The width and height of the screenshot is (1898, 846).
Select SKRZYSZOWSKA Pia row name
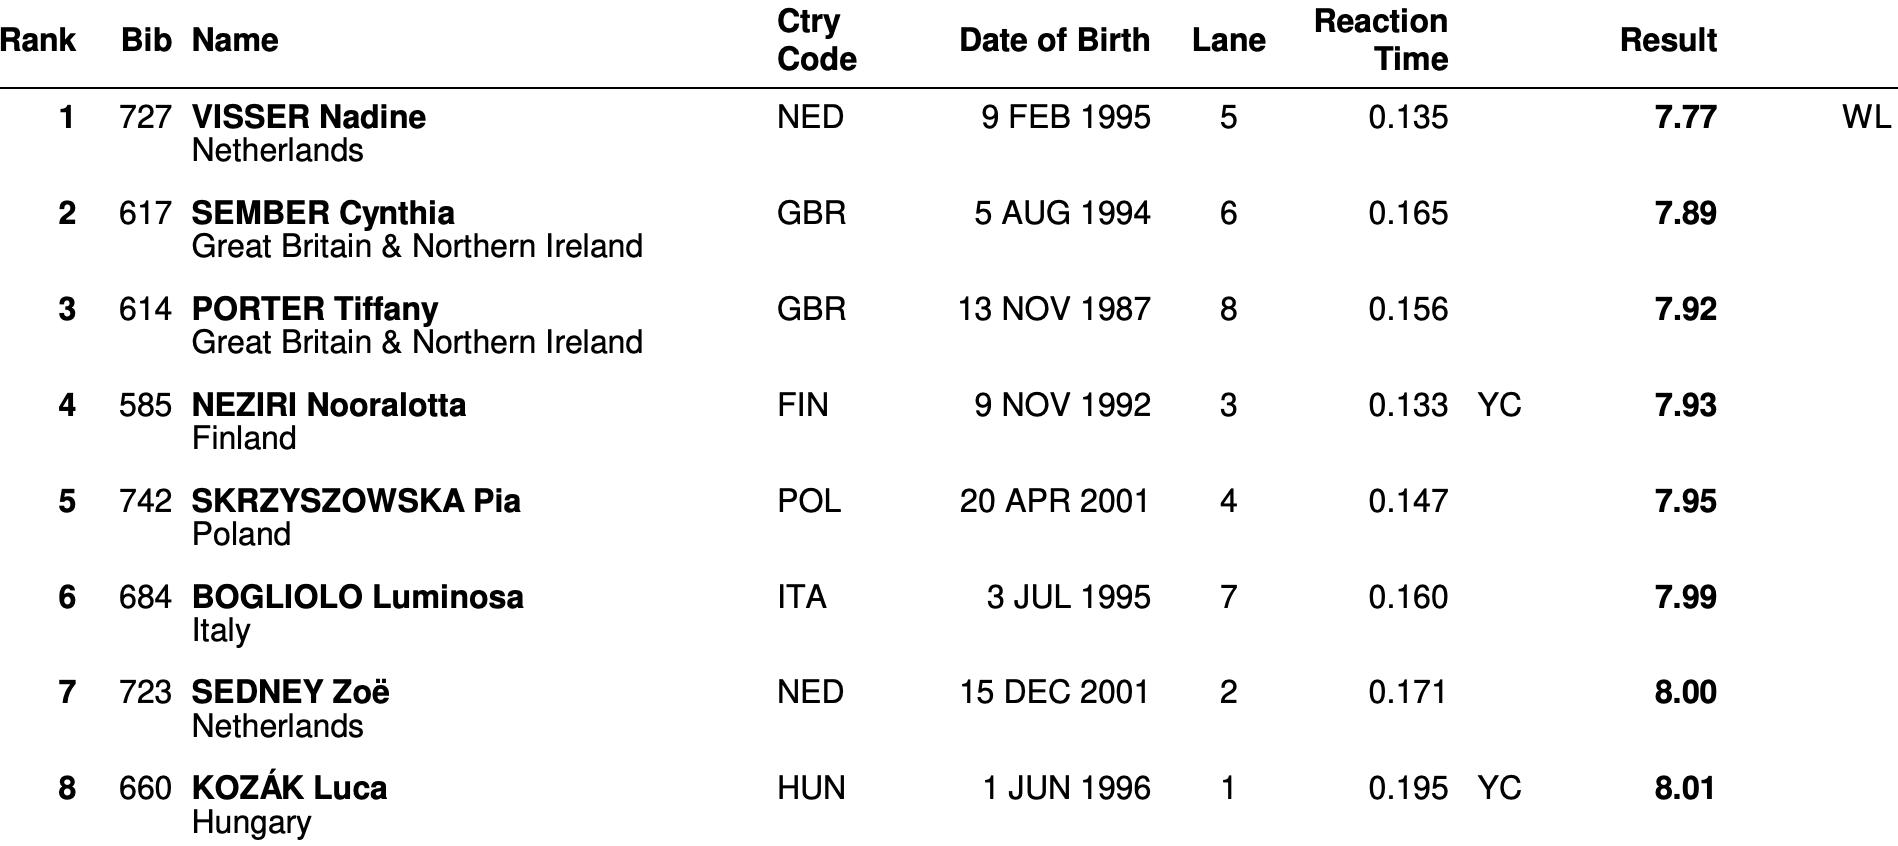tap(356, 501)
